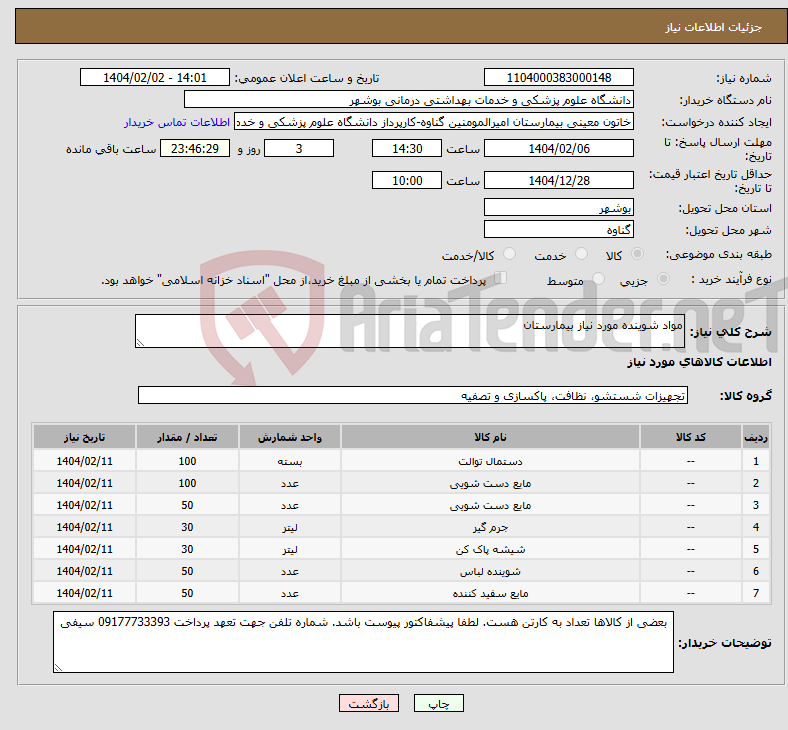Open اطلاعات تماس خریدار link
This screenshot has height=730, width=788.
tap(177, 122)
